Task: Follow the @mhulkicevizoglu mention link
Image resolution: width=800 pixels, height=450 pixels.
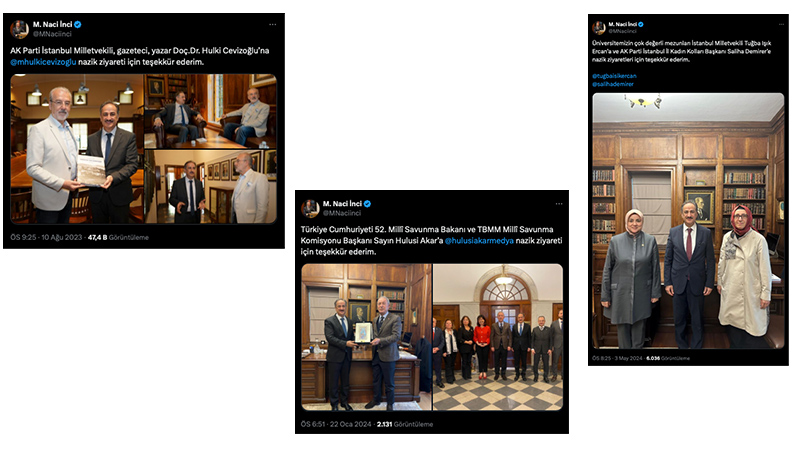Action: [x=43, y=62]
